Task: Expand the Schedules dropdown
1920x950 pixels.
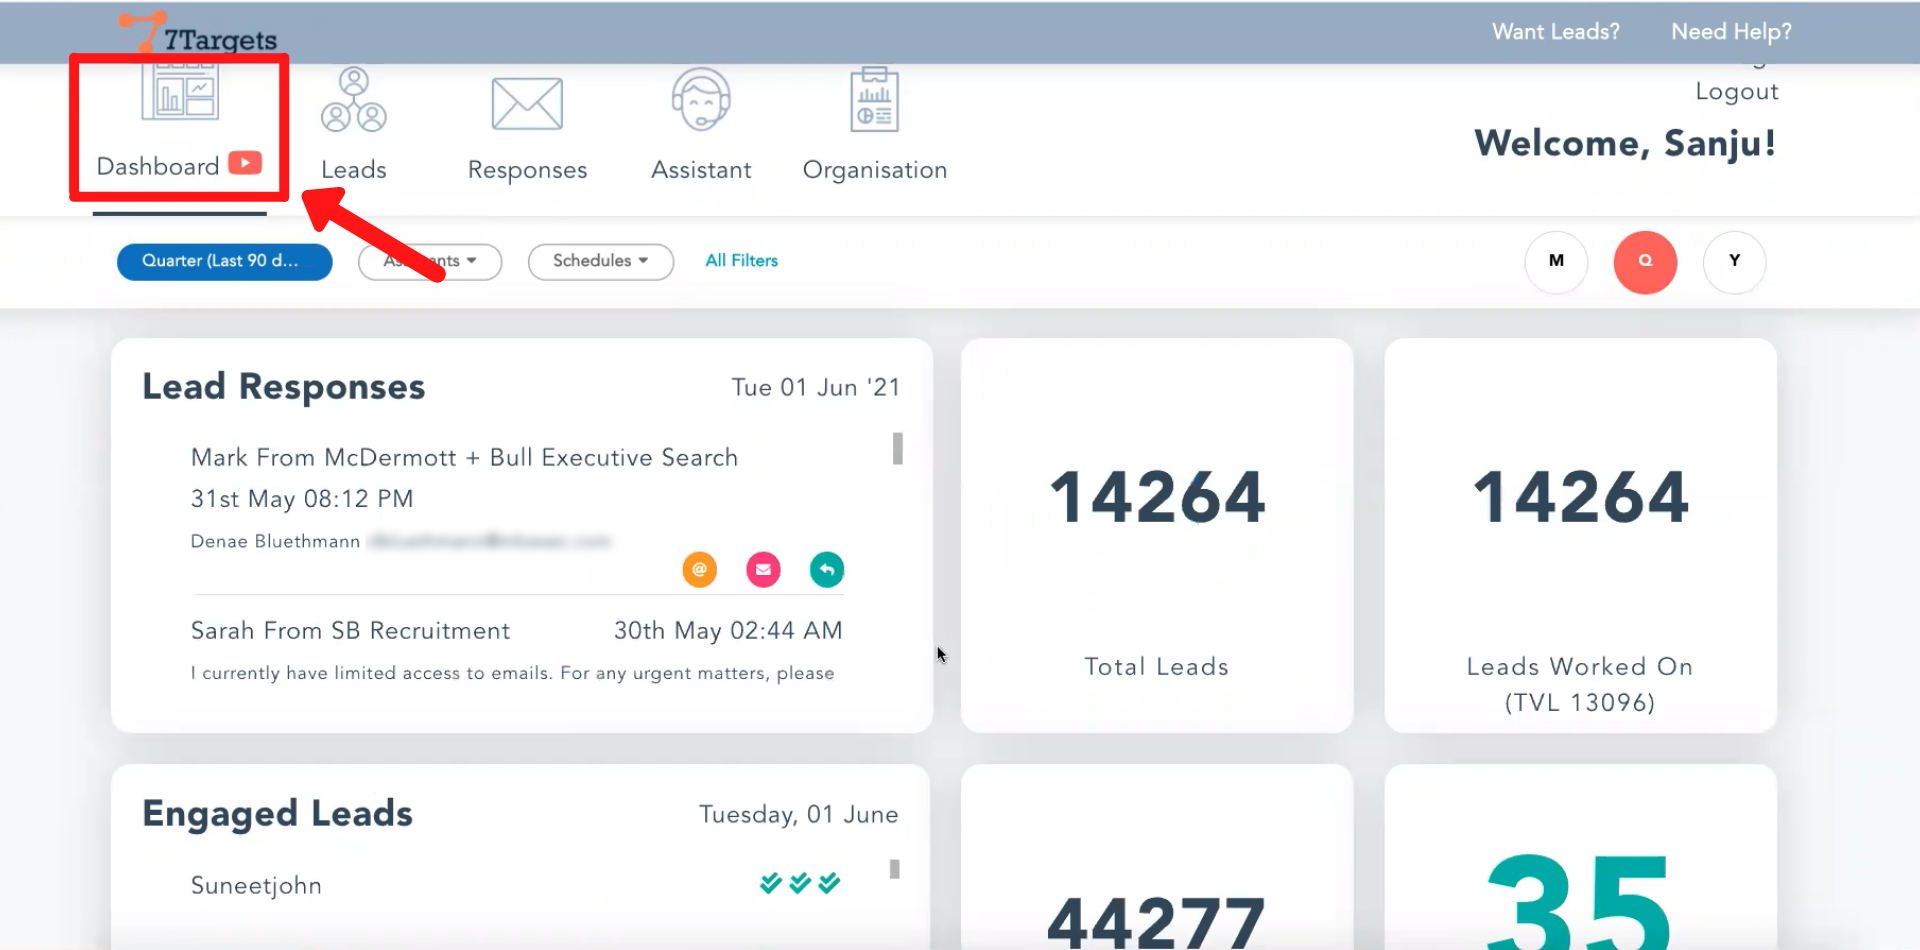Action: 600,261
